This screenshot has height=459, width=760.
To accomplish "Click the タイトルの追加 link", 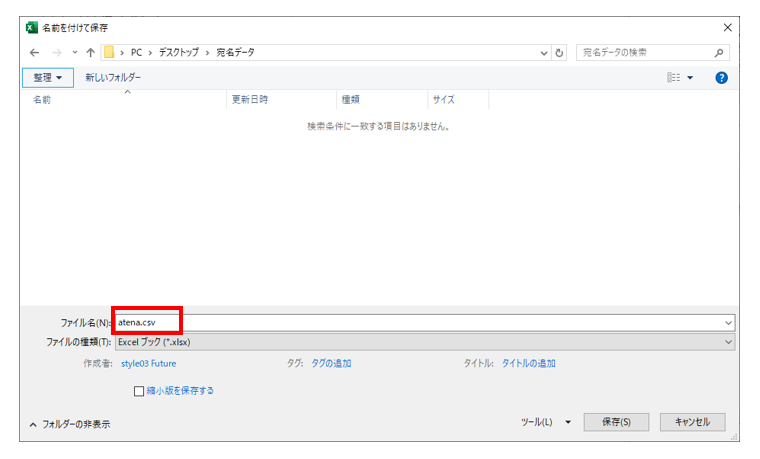I will pyautogui.click(x=528, y=364).
